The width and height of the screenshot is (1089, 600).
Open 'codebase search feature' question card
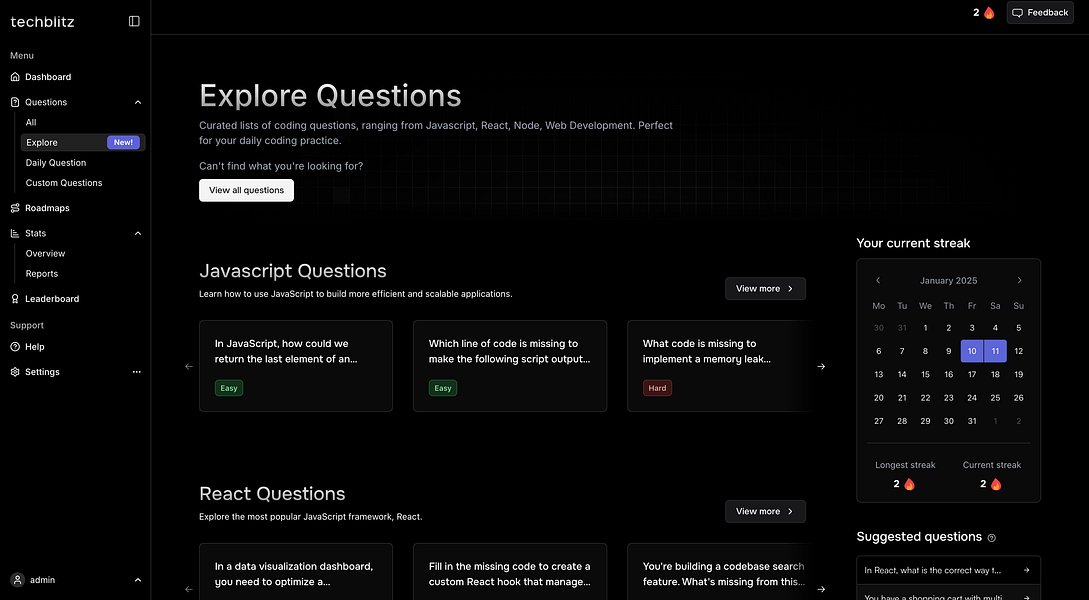coord(719,572)
